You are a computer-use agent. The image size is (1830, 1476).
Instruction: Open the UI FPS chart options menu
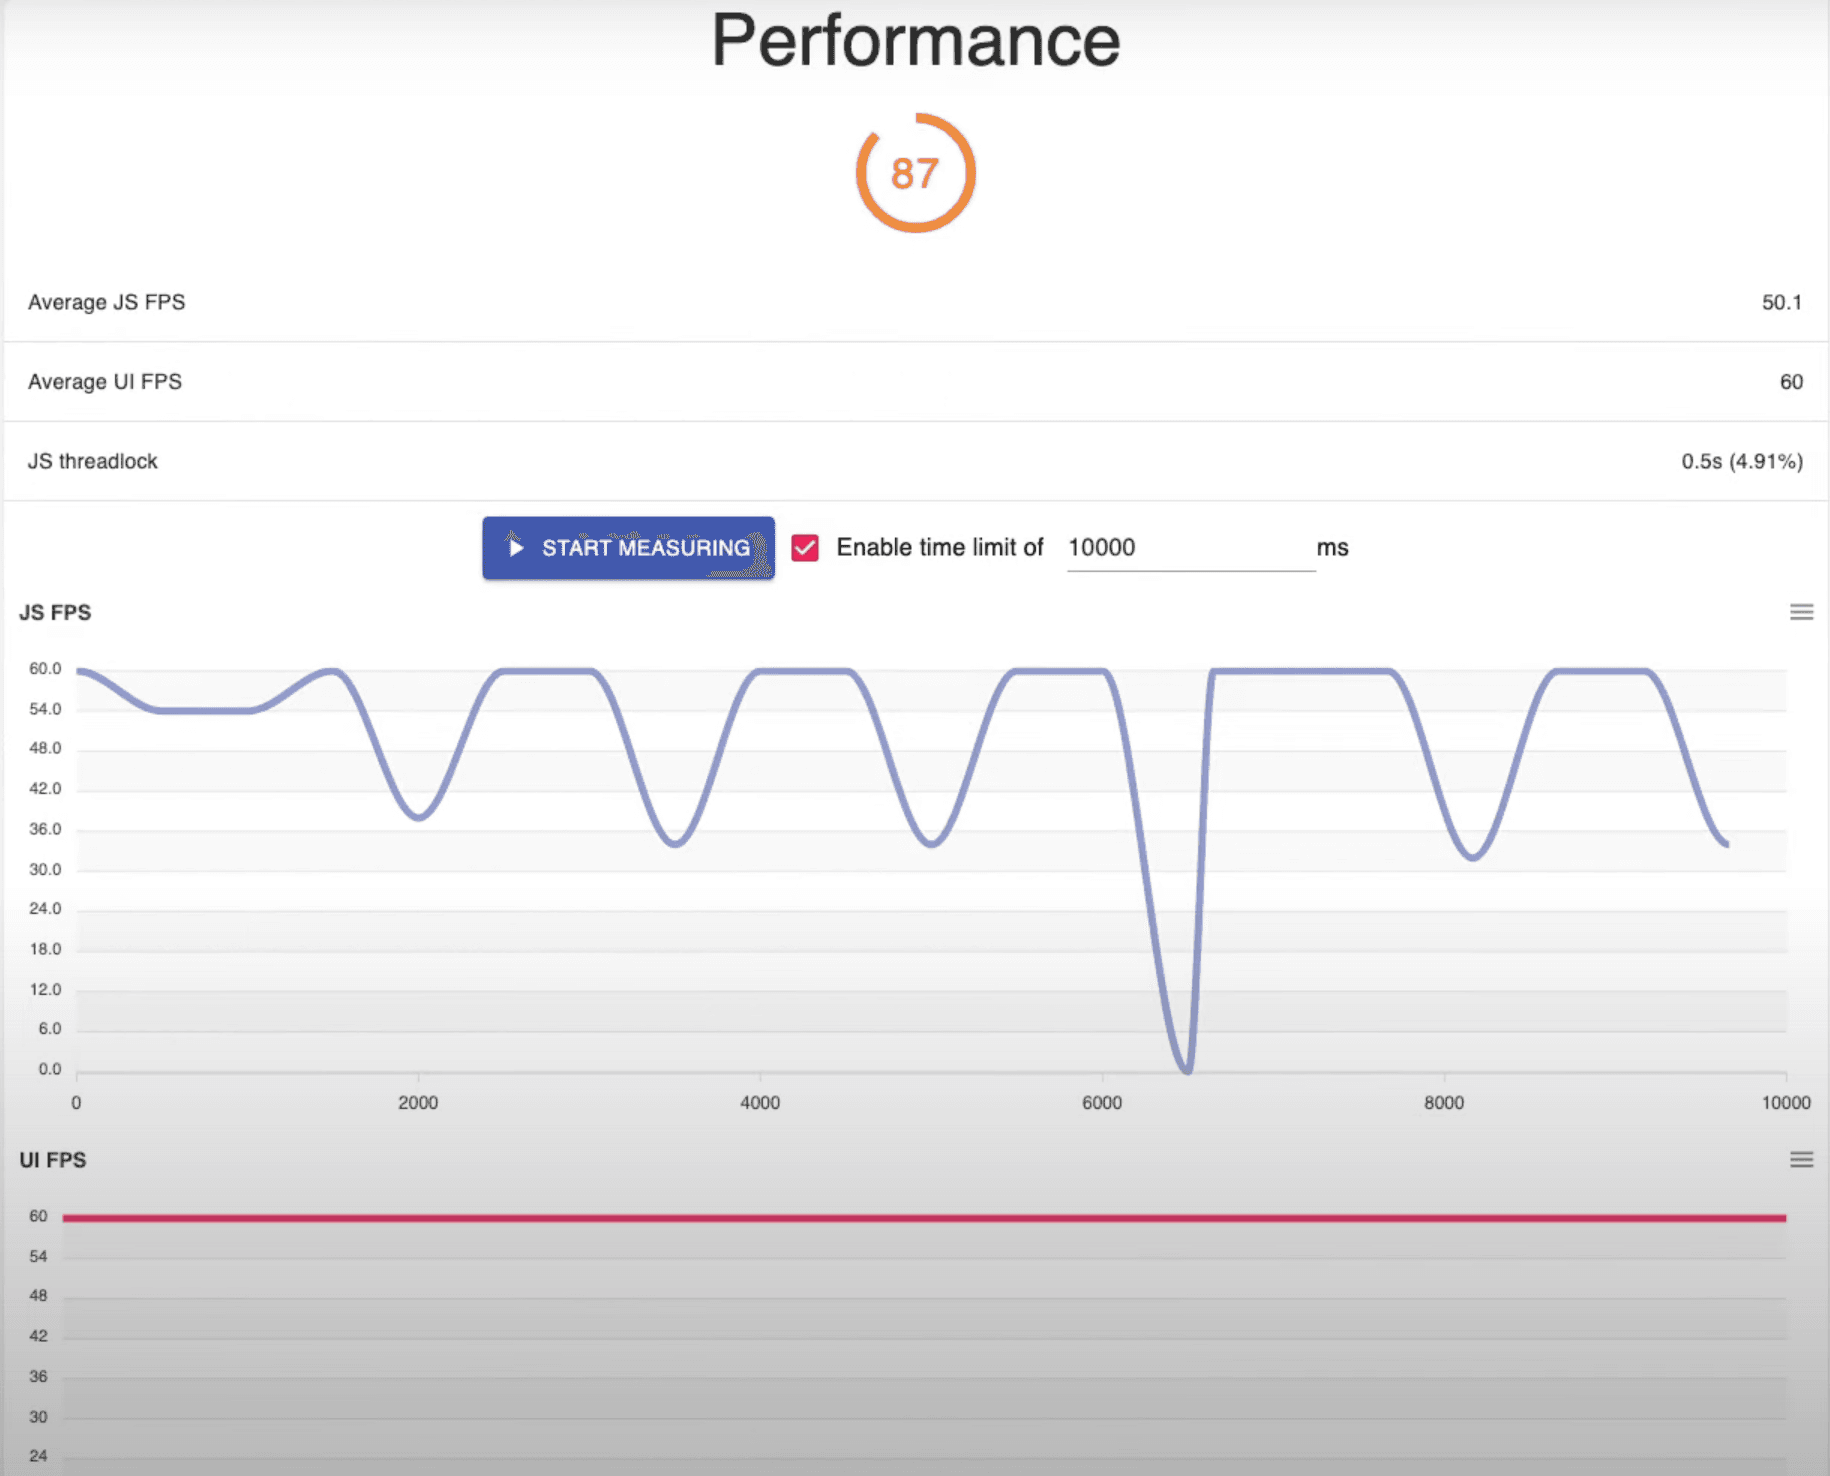(1802, 1160)
